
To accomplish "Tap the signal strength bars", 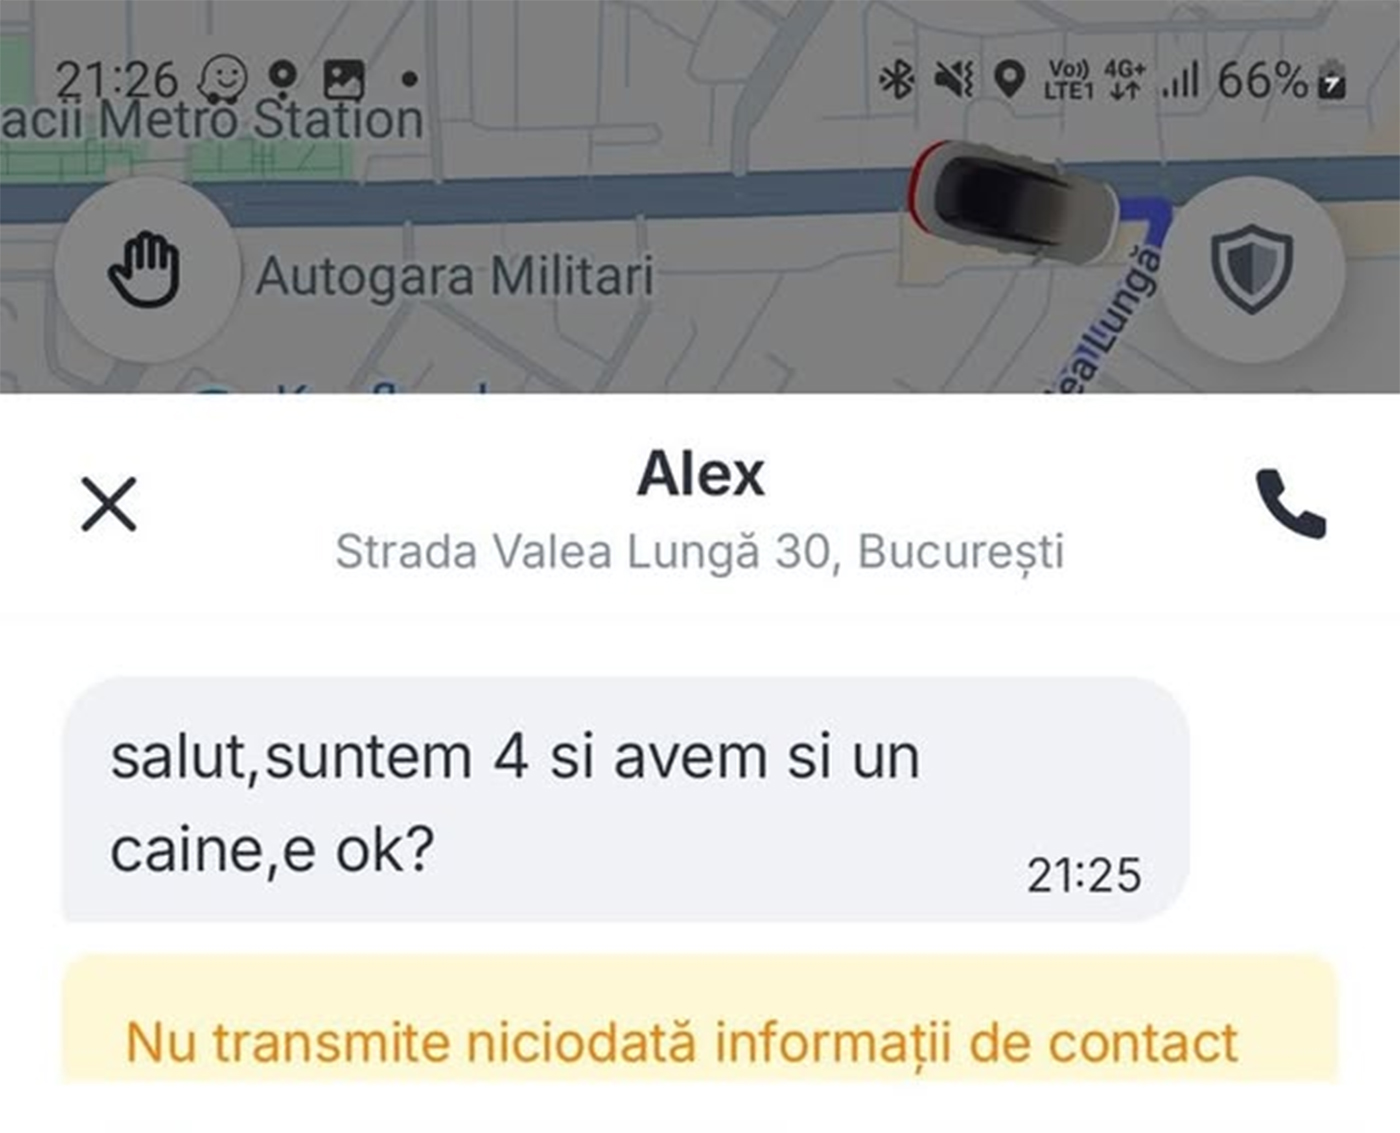I will (x=1180, y=80).
